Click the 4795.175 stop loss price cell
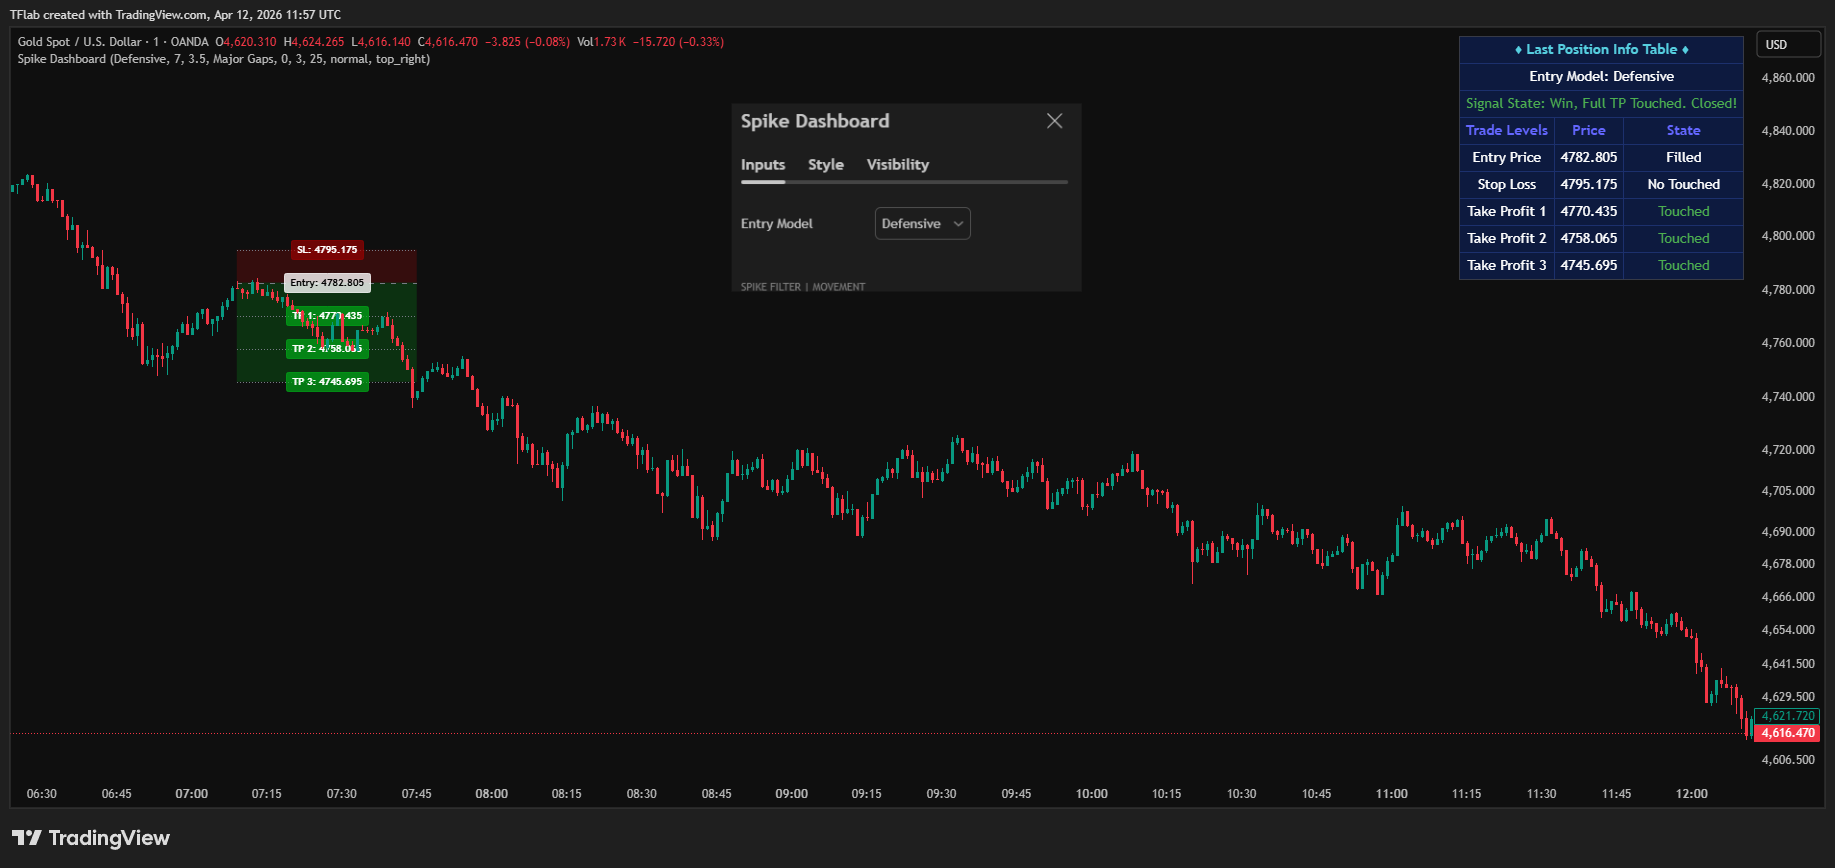The height and width of the screenshot is (868, 1835). [1589, 185]
